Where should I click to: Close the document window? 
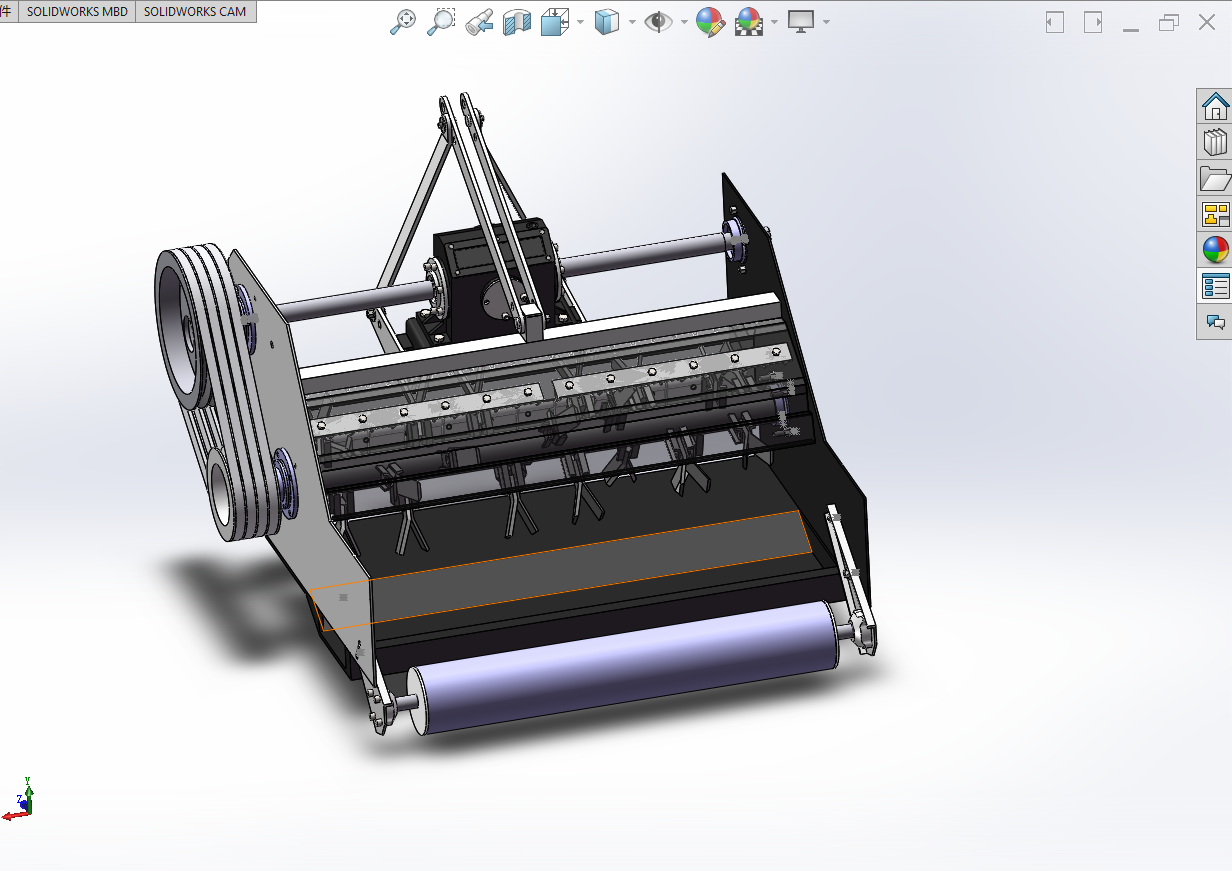click(x=1207, y=22)
